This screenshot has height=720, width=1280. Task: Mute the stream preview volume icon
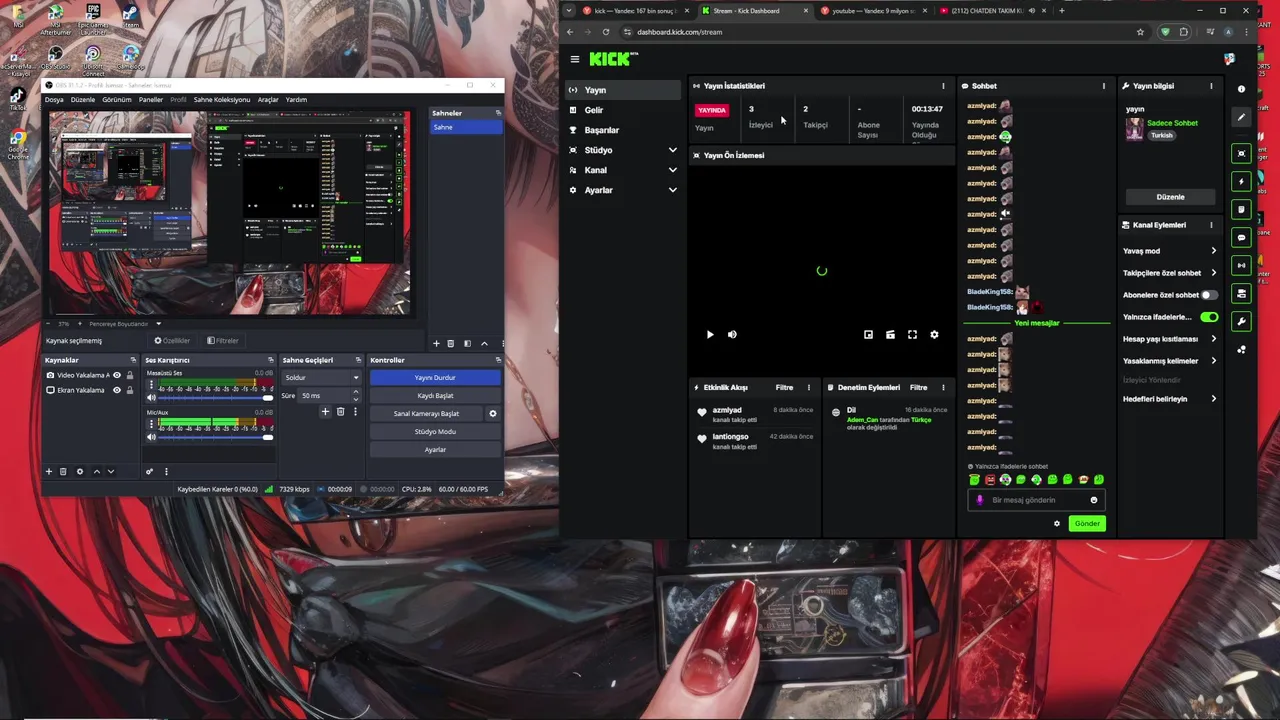(x=732, y=335)
